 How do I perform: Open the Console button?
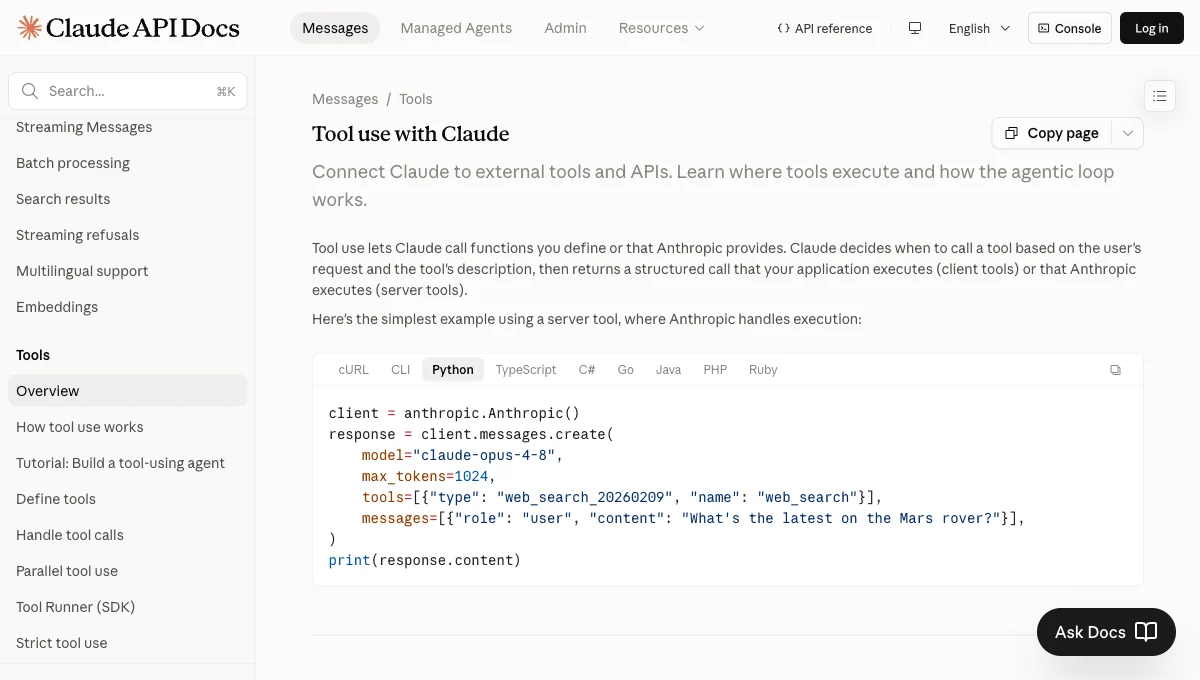(x=1070, y=28)
